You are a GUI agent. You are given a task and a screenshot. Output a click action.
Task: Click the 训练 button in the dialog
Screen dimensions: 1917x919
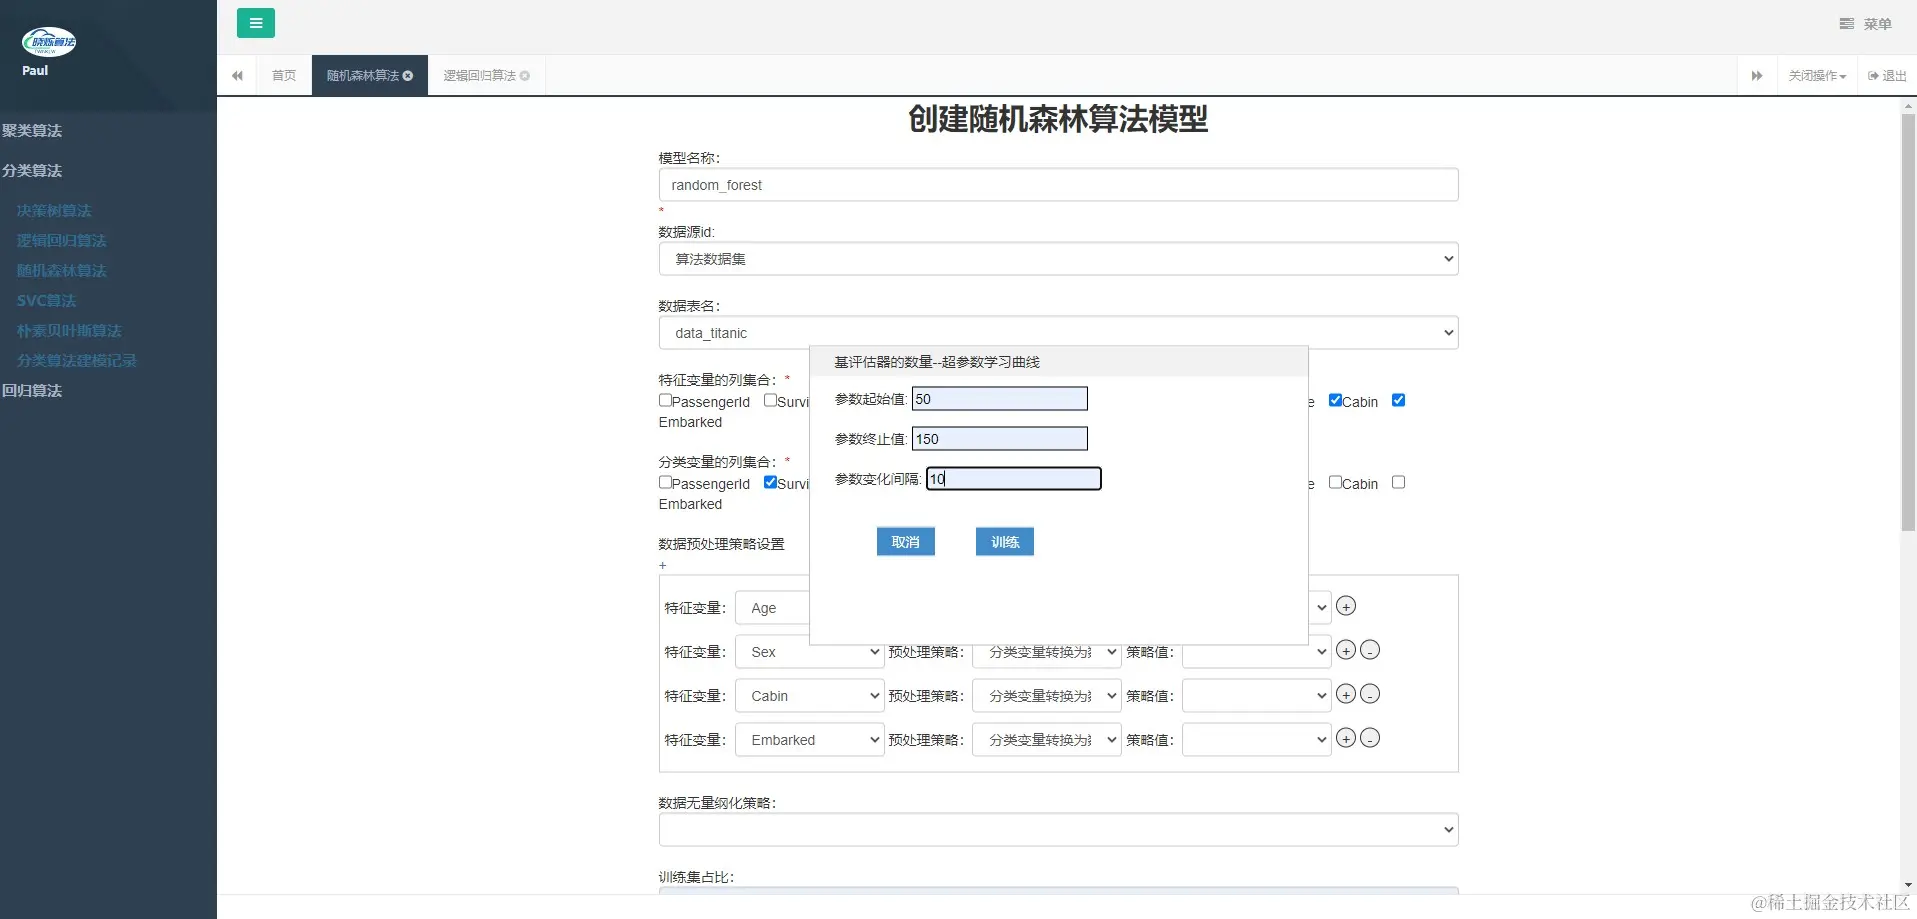coord(1005,542)
